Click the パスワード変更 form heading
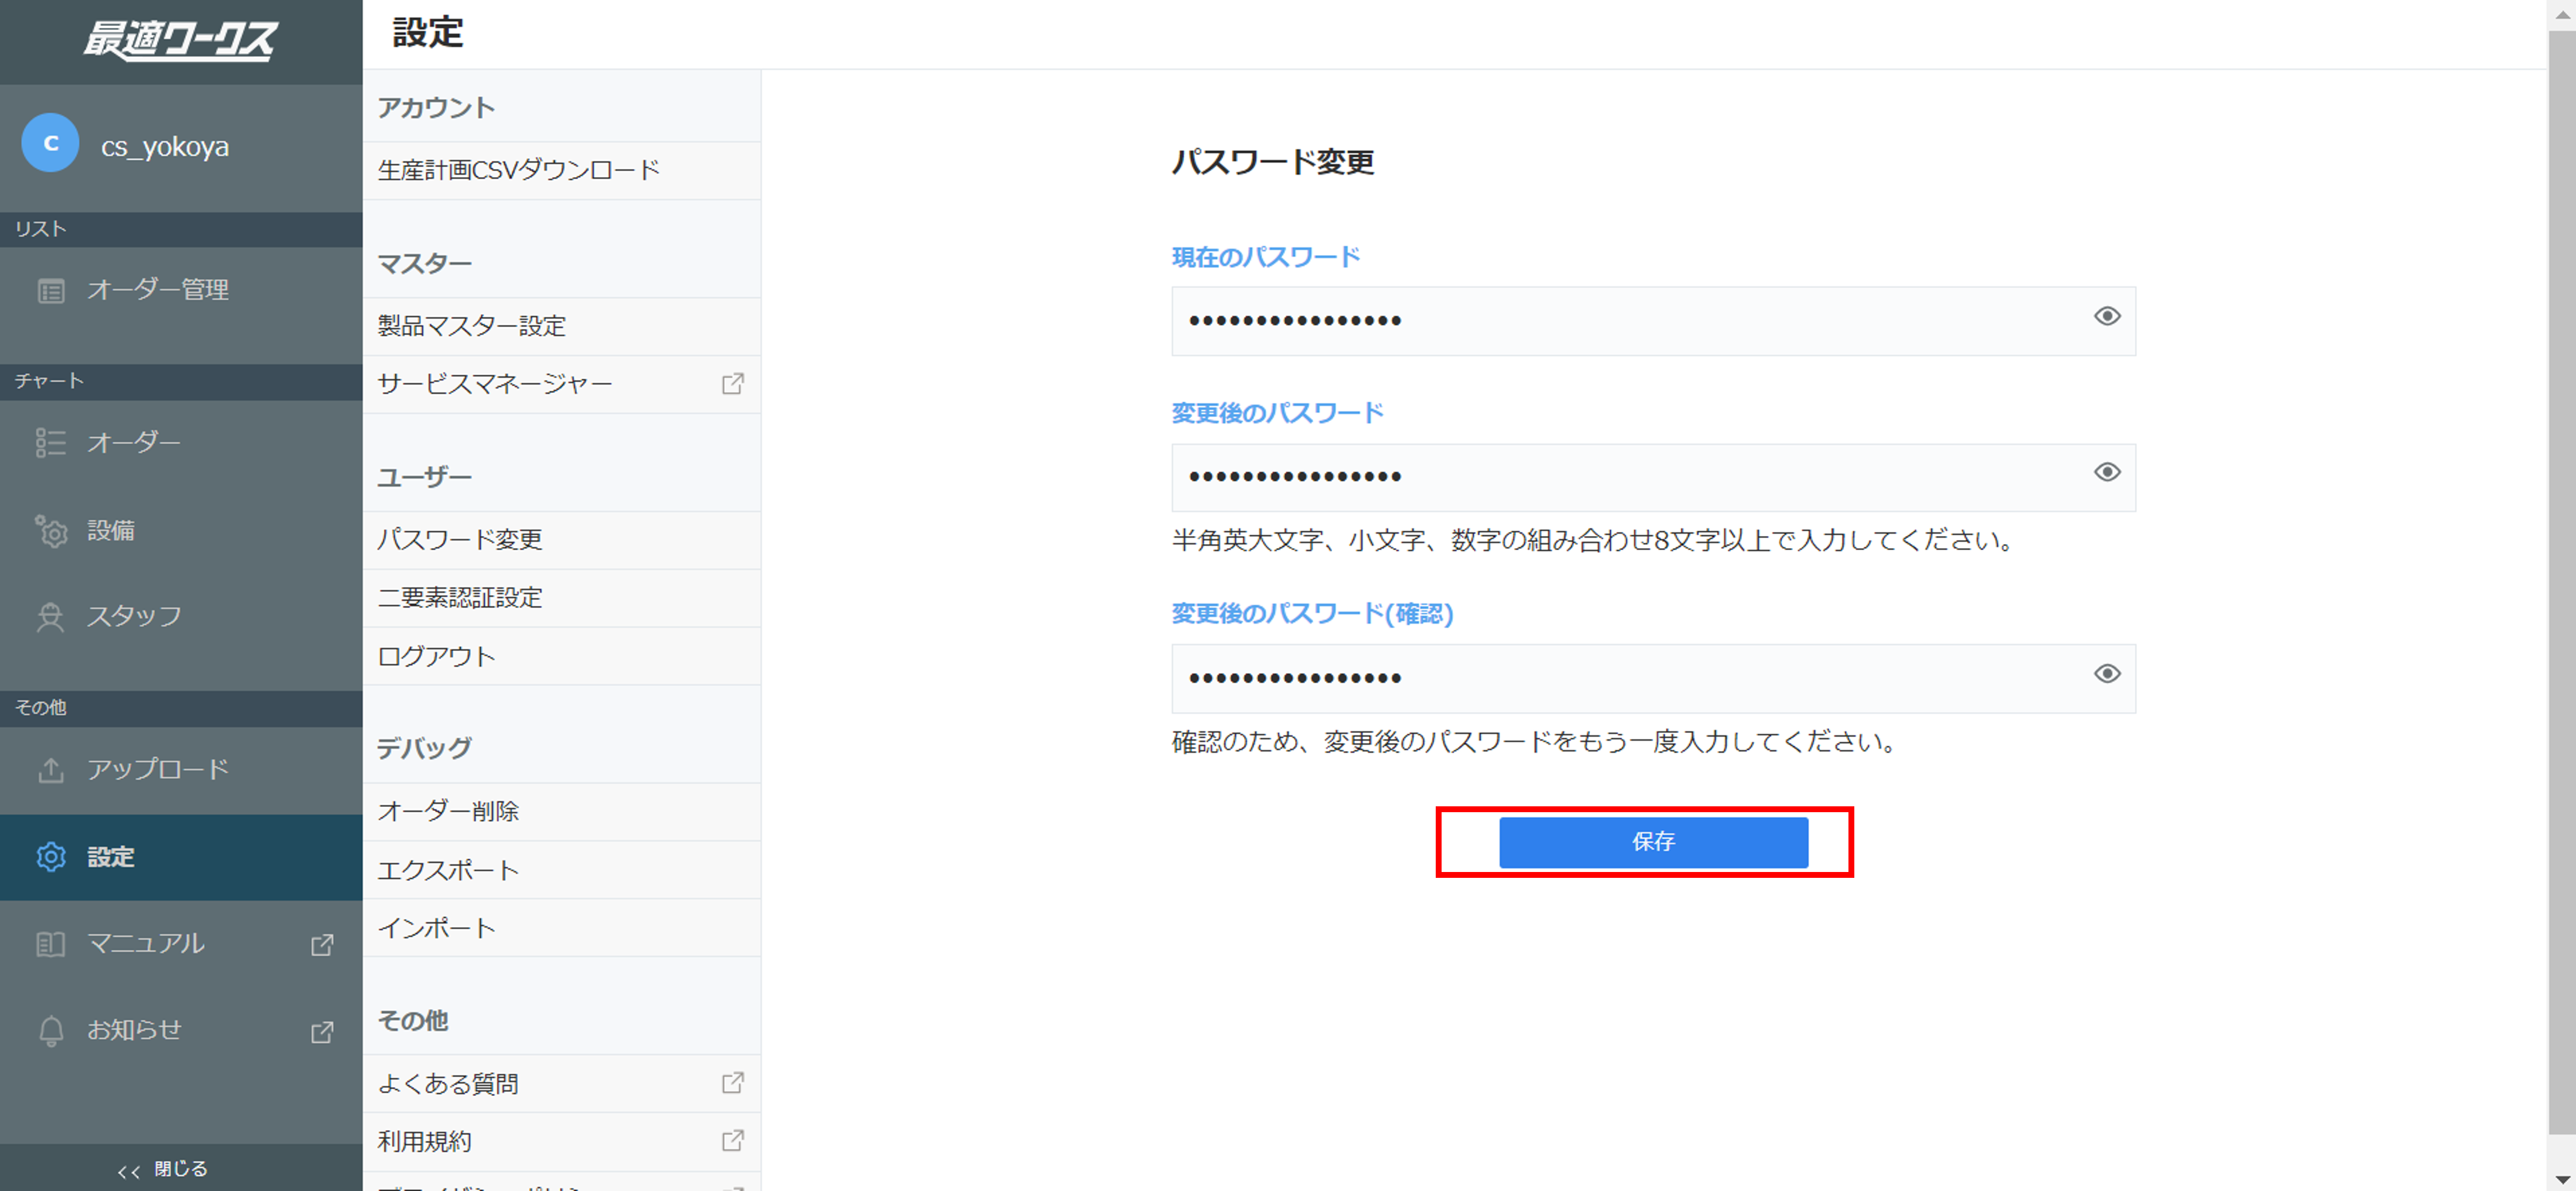The height and width of the screenshot is (1191, 2576). (x=1273, y=162)
